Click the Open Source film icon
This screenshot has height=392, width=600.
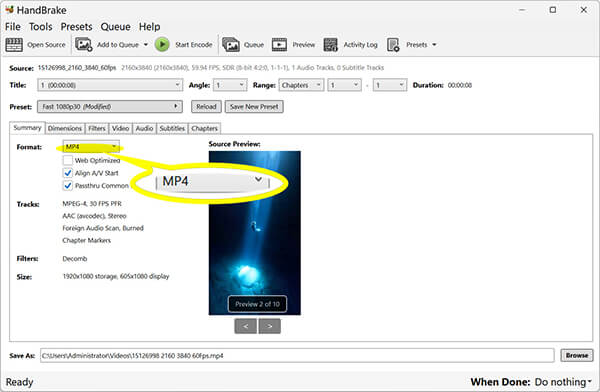click(14, 45)
